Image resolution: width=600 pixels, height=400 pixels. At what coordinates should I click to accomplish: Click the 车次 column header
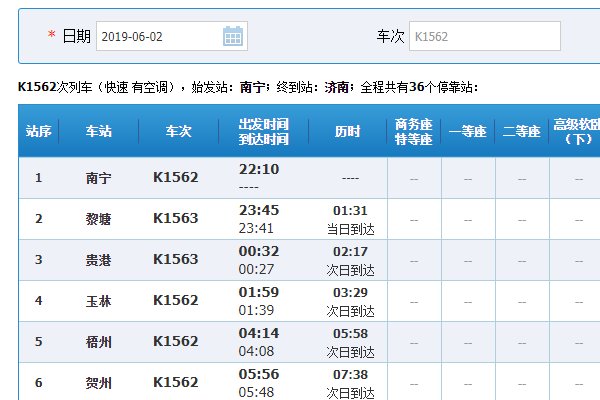tap(178, 131)
